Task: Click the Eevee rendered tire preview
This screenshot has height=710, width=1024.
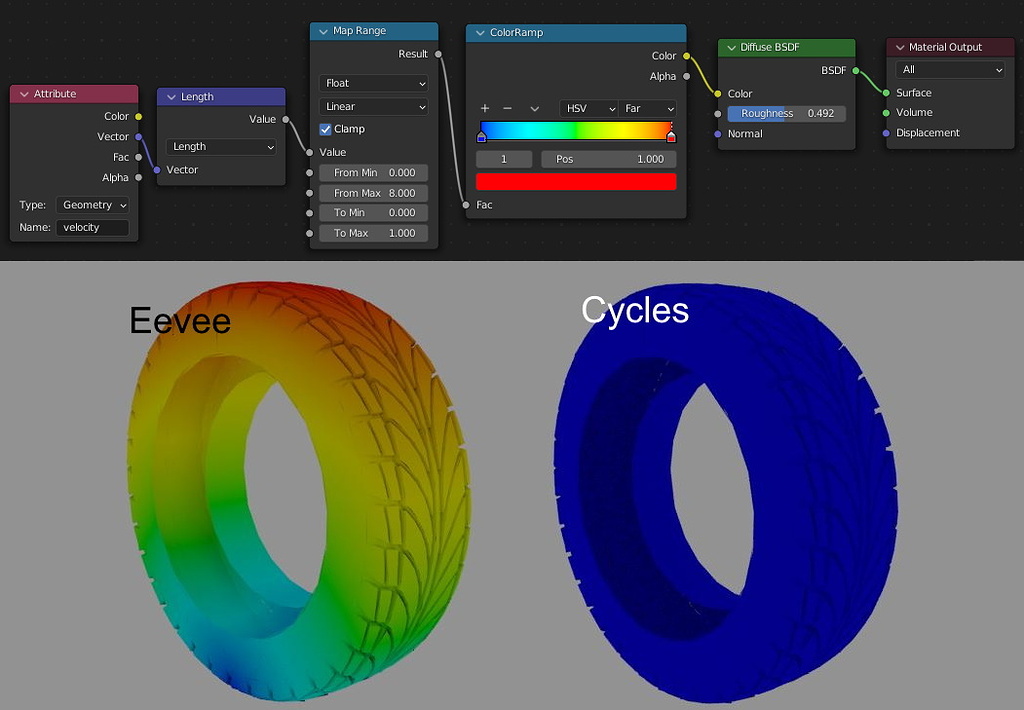Action: (297, 490)
